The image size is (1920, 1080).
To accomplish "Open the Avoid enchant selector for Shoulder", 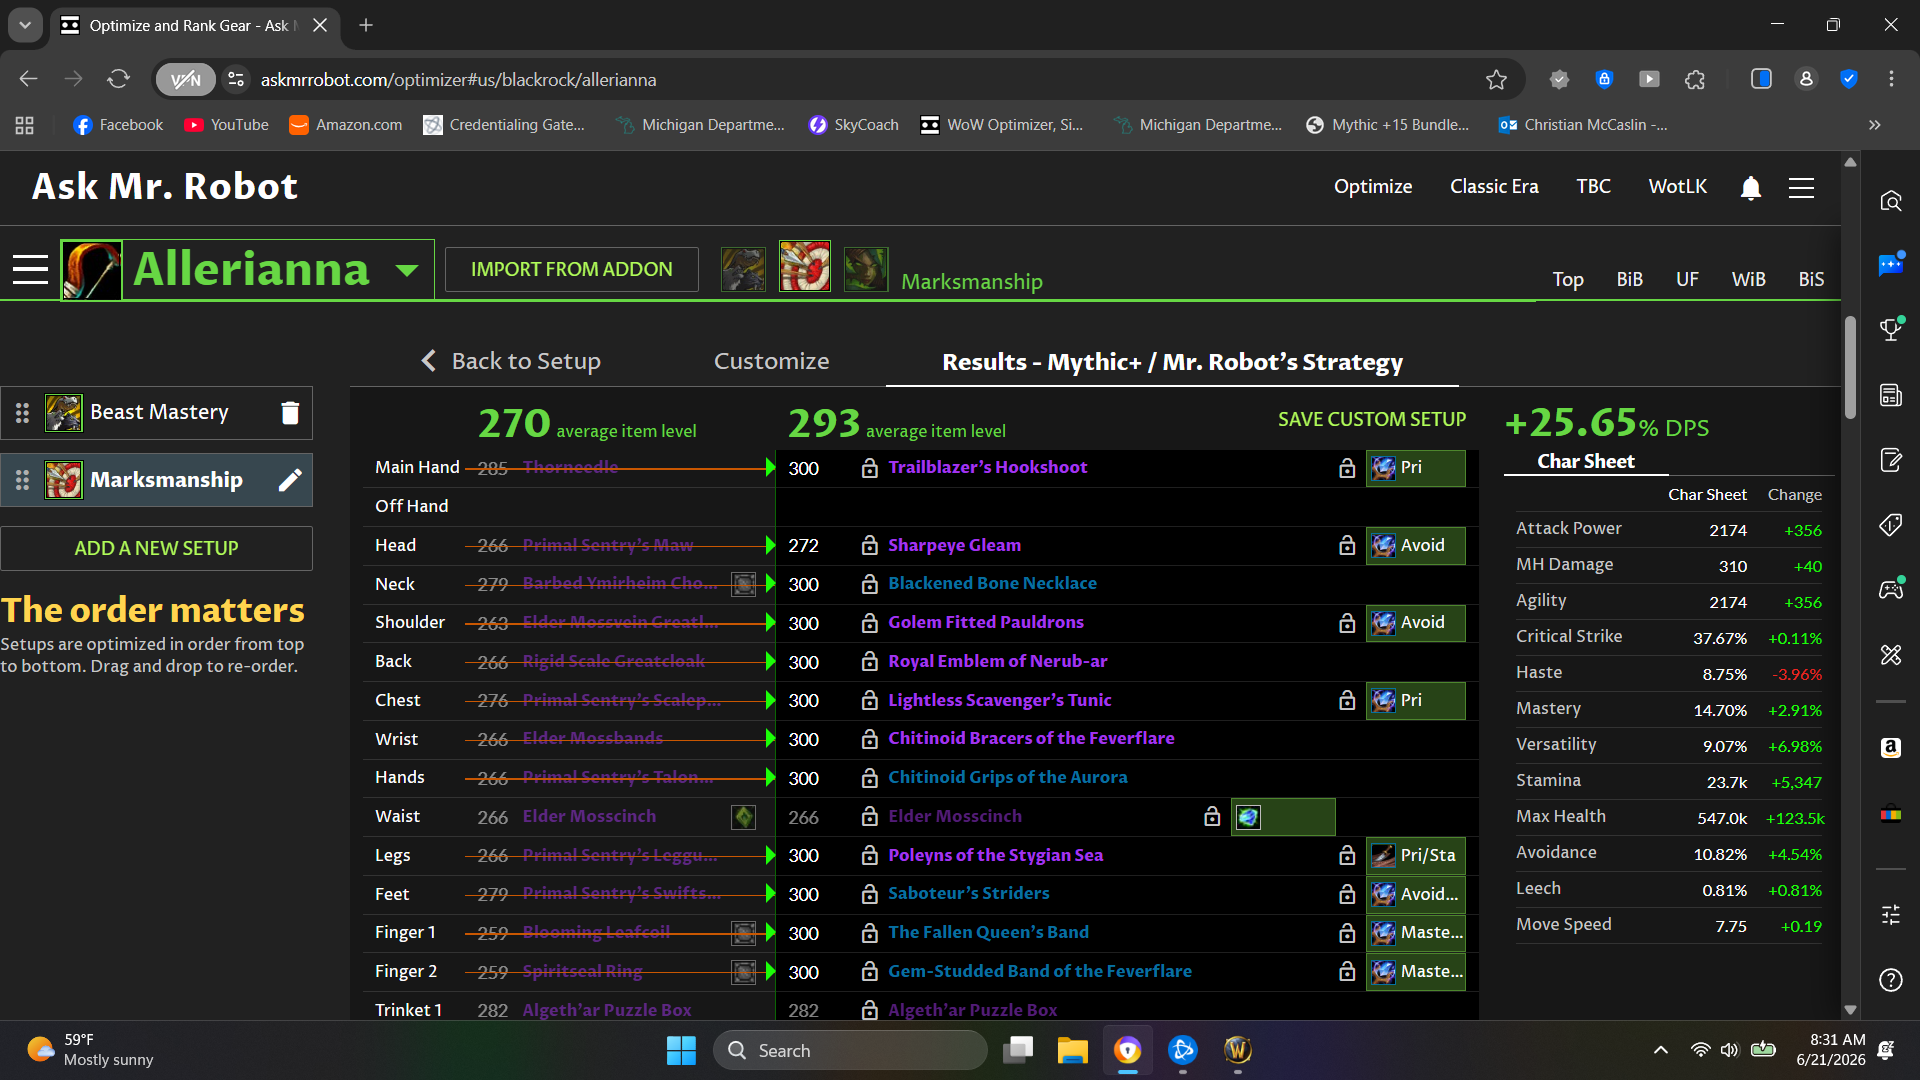I will 1416,623.
